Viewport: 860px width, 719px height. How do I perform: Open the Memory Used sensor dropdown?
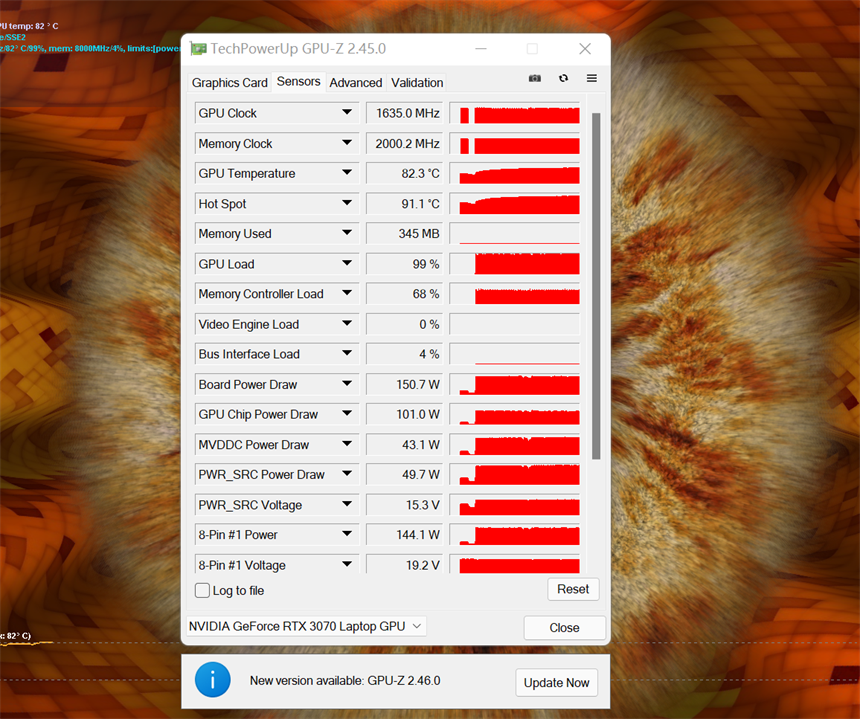(347, 233)
